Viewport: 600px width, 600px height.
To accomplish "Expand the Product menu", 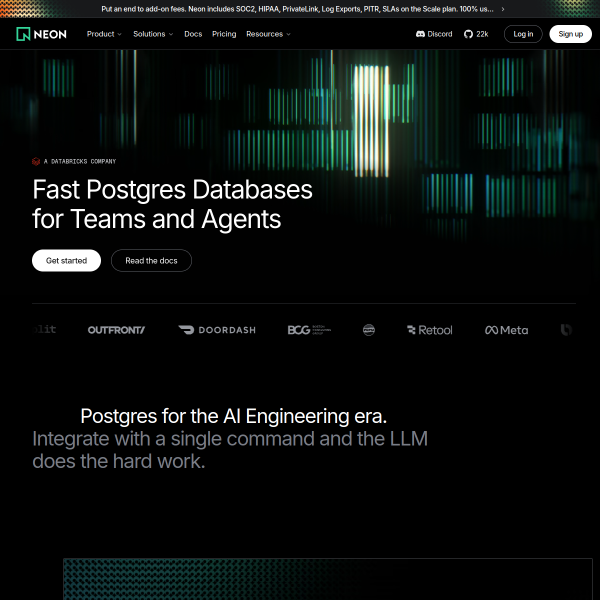I will pos(104,34).
